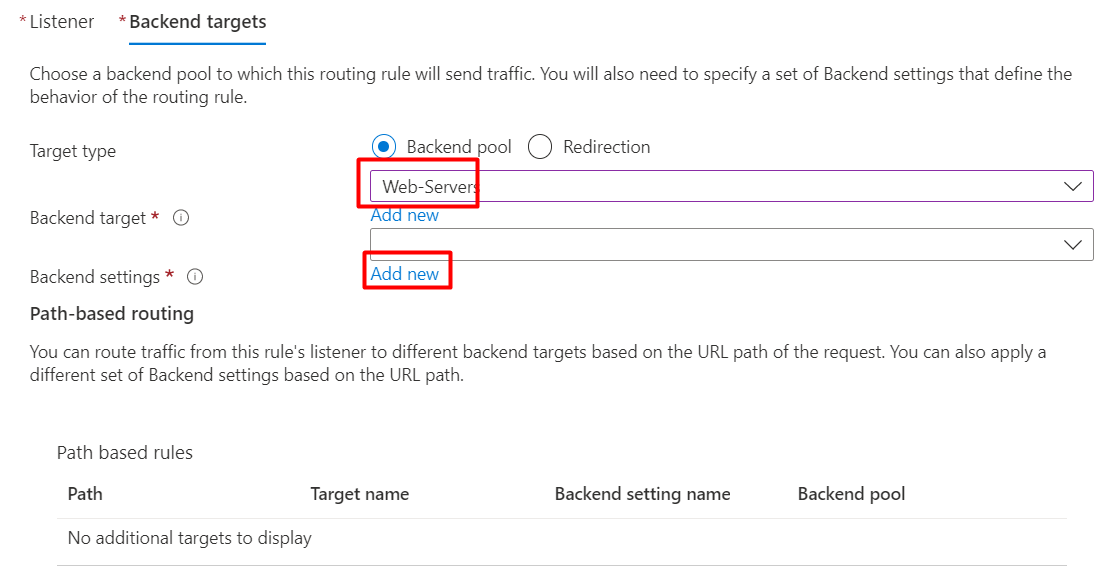
Task: Click the Path column header
Action: click(x=85, y=494)
